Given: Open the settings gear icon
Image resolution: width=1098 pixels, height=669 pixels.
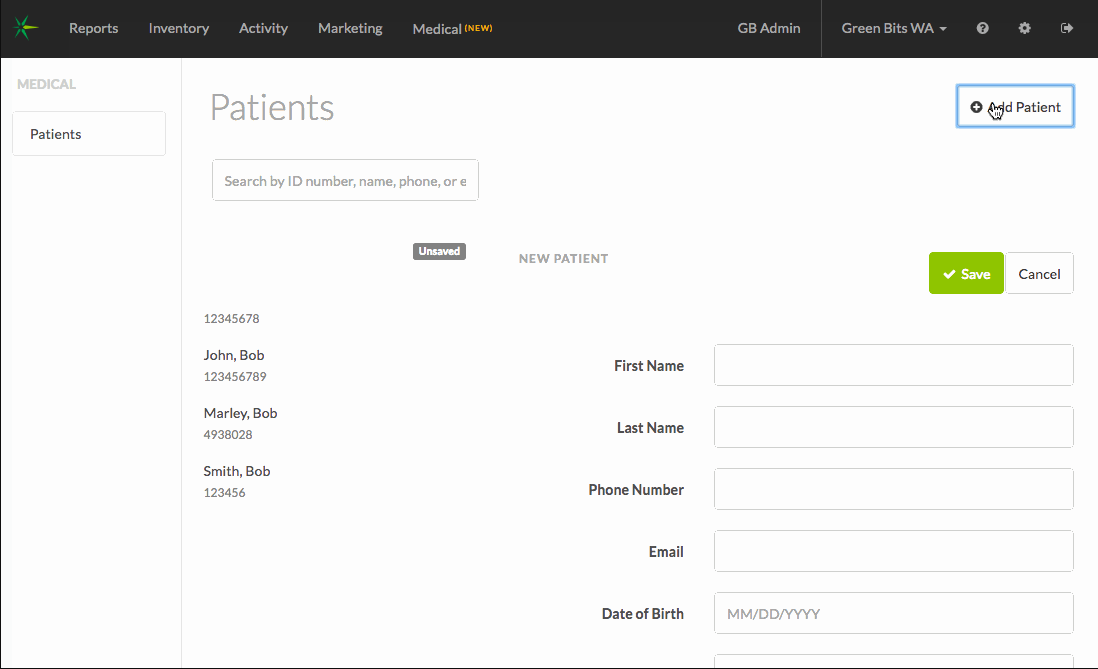Looking at the screenshot, I should pyautogui.click(x=1024, y=28).
